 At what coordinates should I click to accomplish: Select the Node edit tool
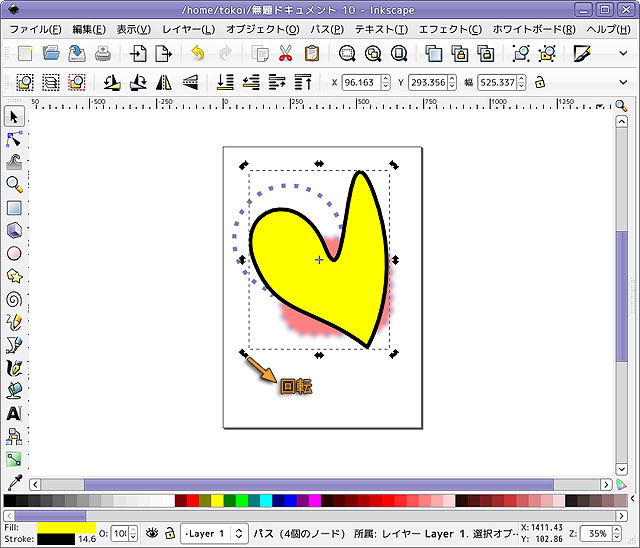[14, 139]
